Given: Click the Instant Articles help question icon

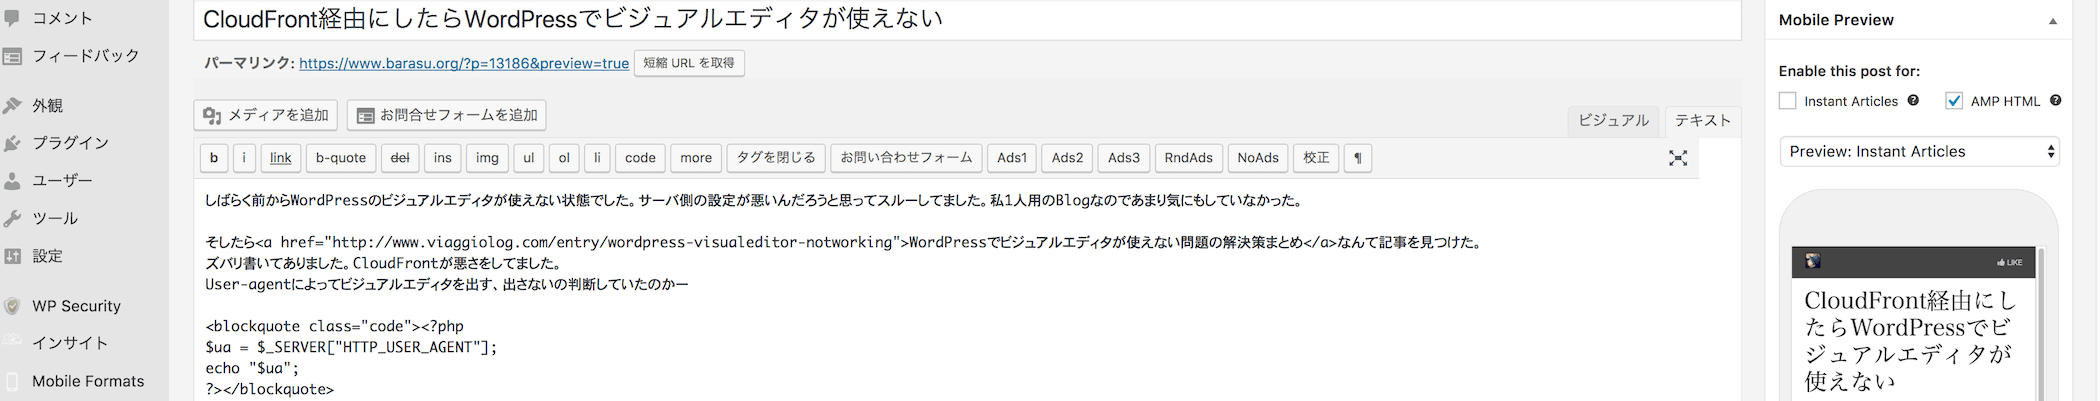Looking at the screenshot, I should 1913,100.
